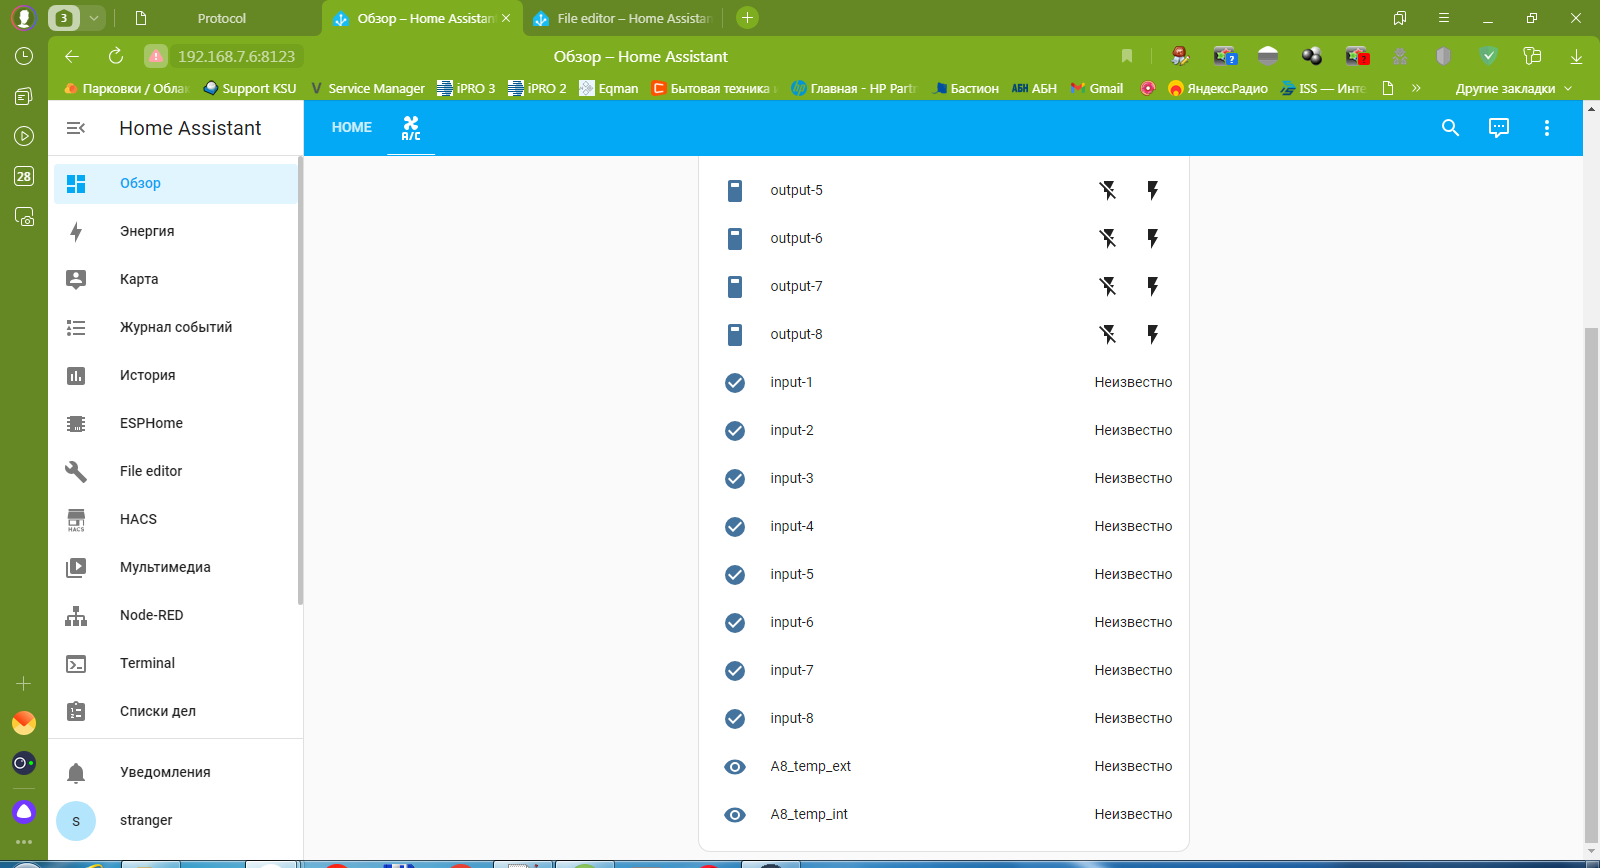This screenshot has width=1600, height=868.
Task: Open the A8_temp_ext sensor details
Action: pyautogui.click(x=810, y=766)
